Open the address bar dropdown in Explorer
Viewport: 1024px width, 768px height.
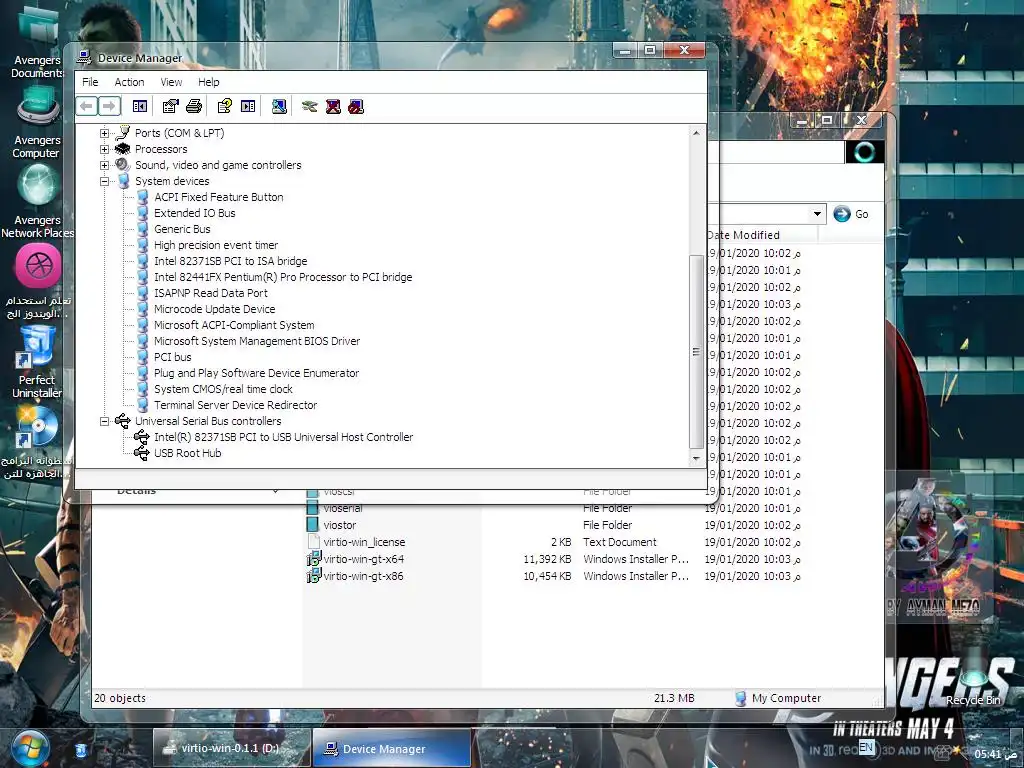coord(817,214)
